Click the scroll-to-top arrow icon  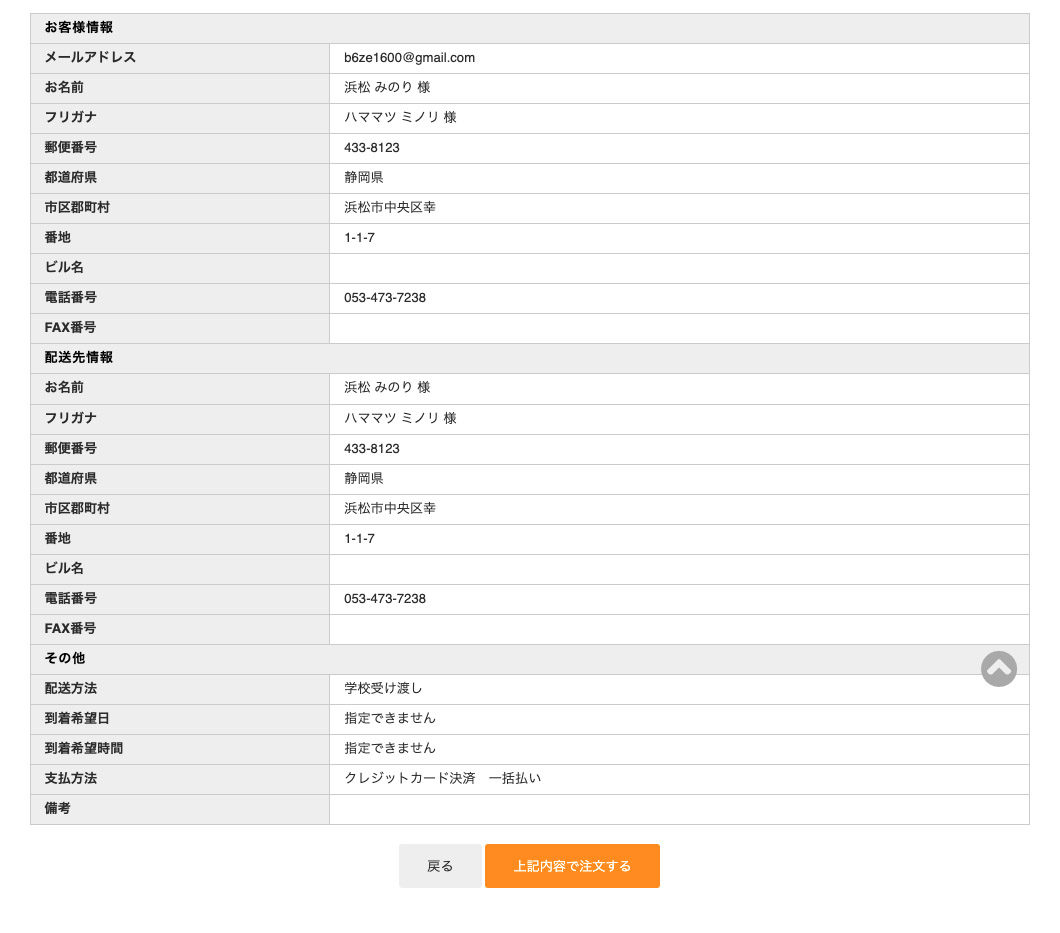(x=998, y=669)
